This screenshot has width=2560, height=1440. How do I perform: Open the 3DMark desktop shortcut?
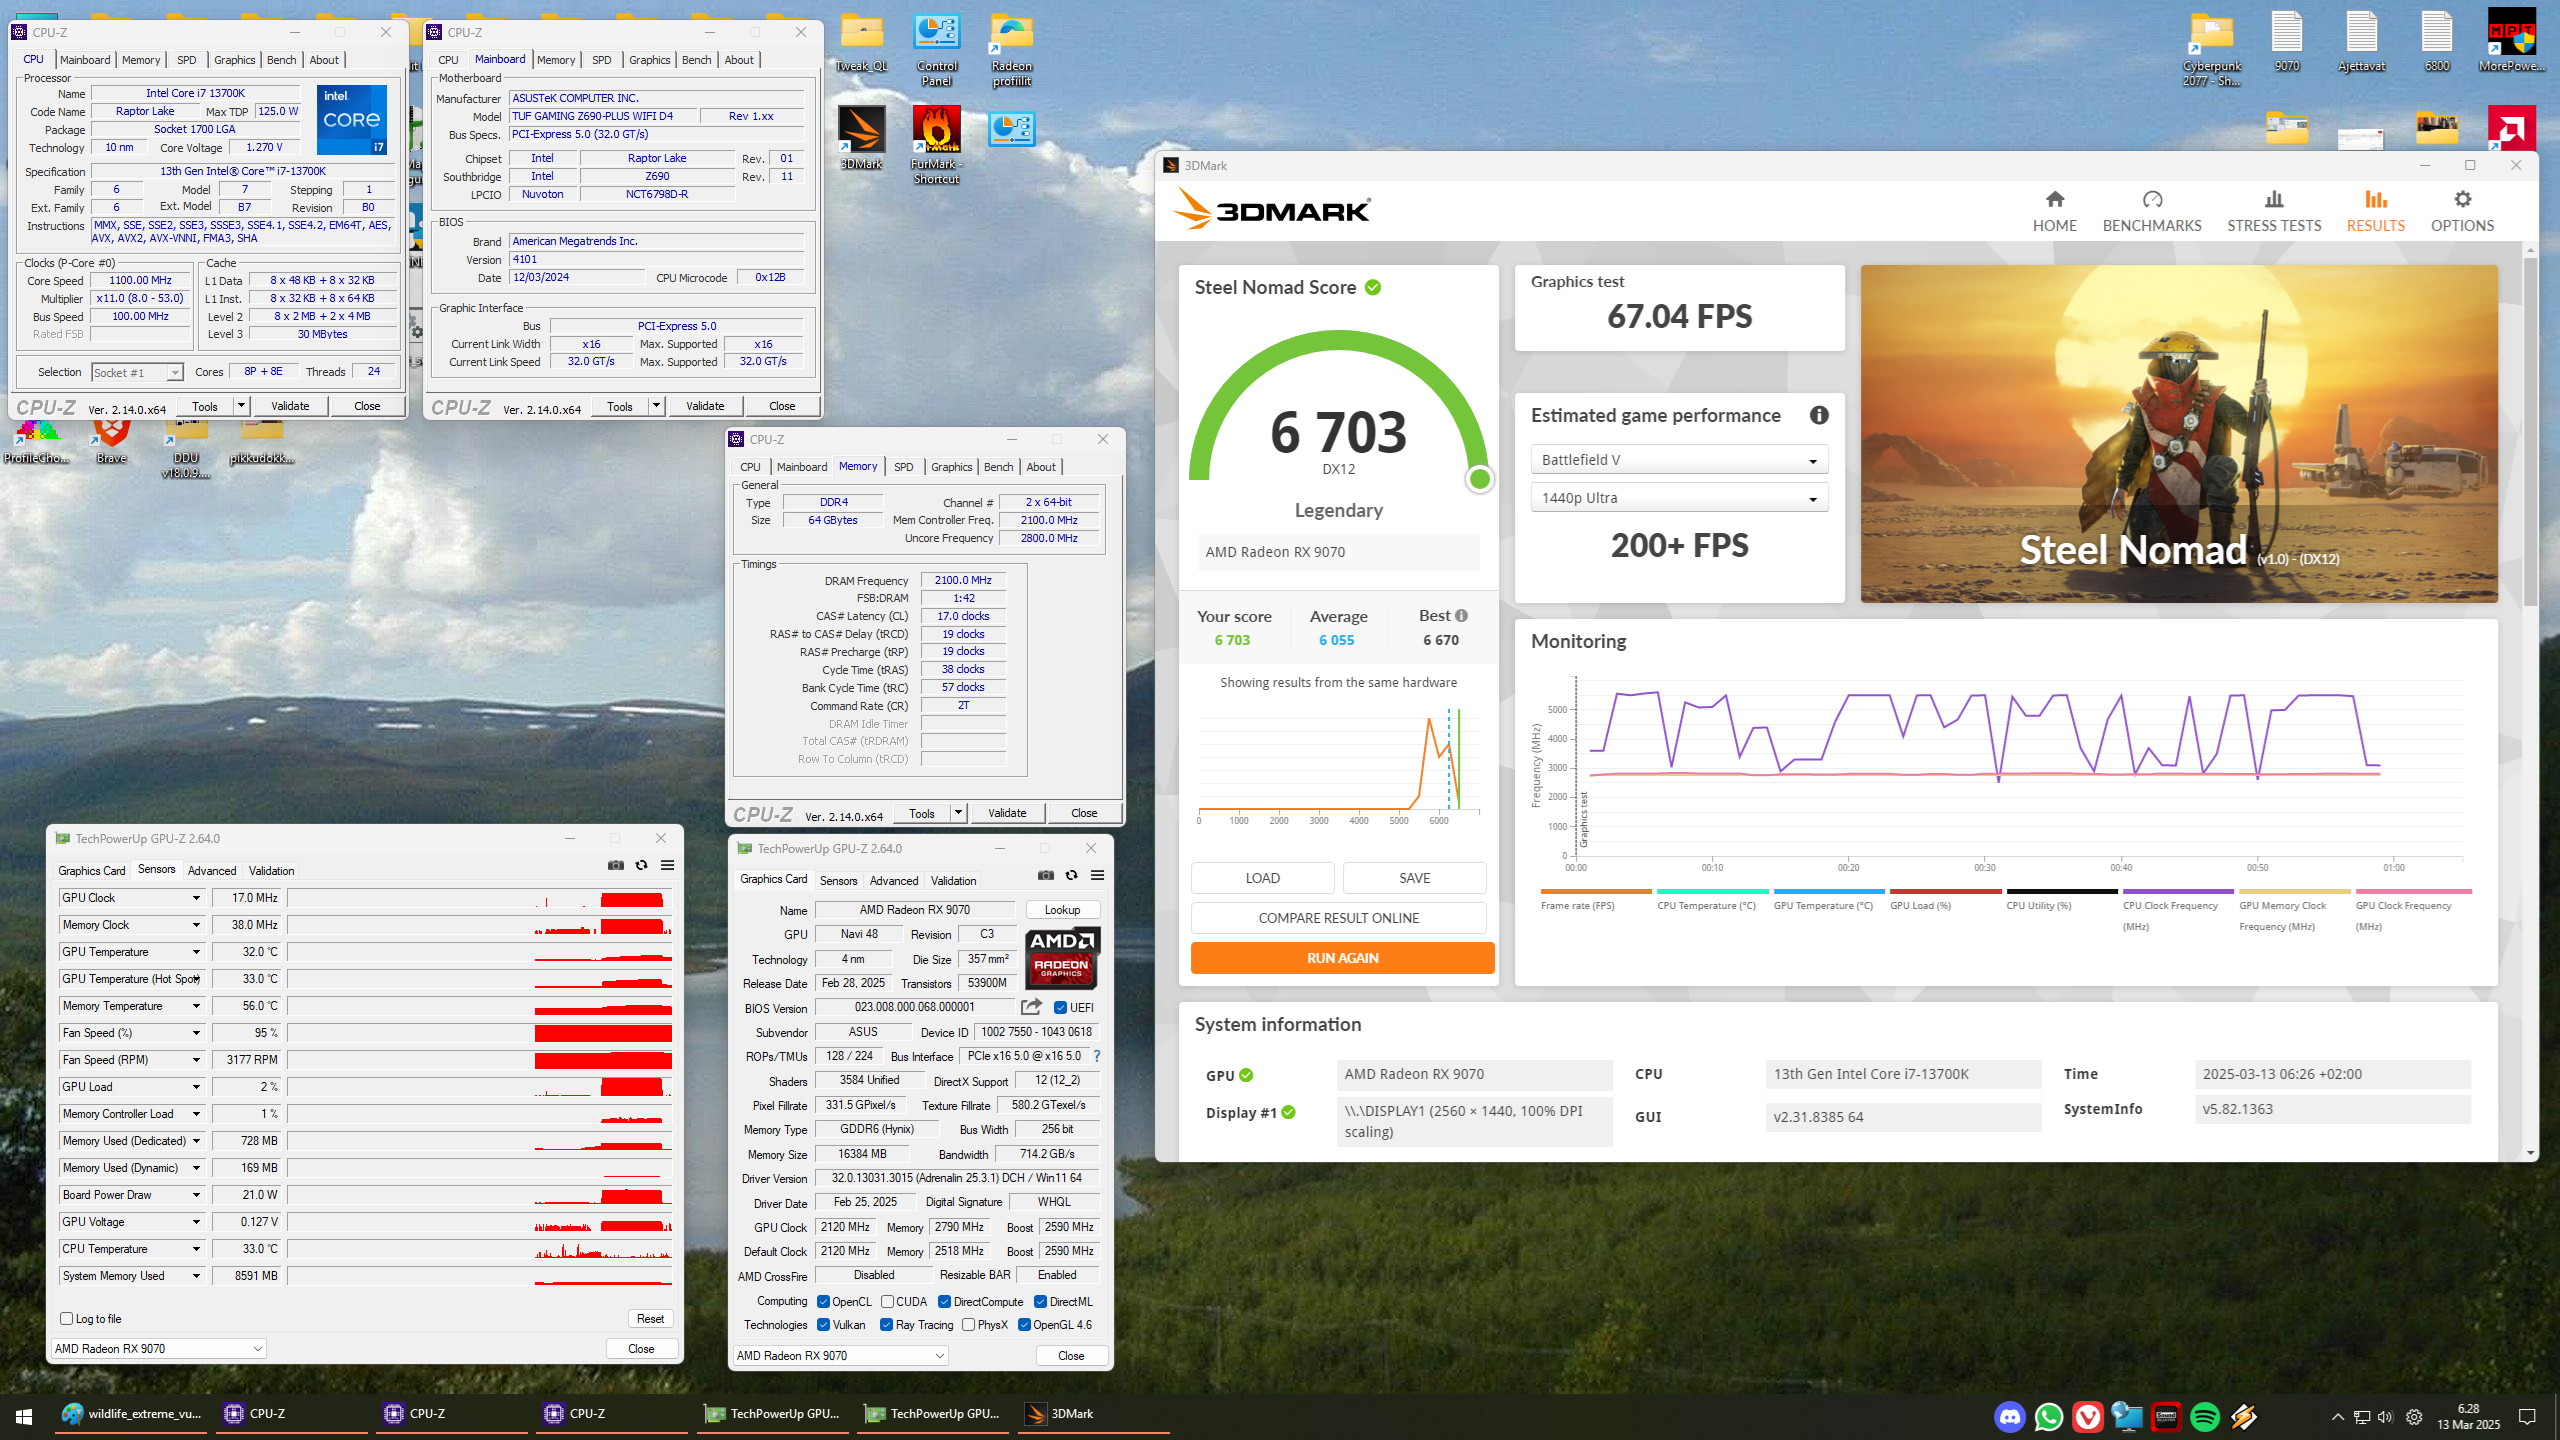[x=861, y=138]
